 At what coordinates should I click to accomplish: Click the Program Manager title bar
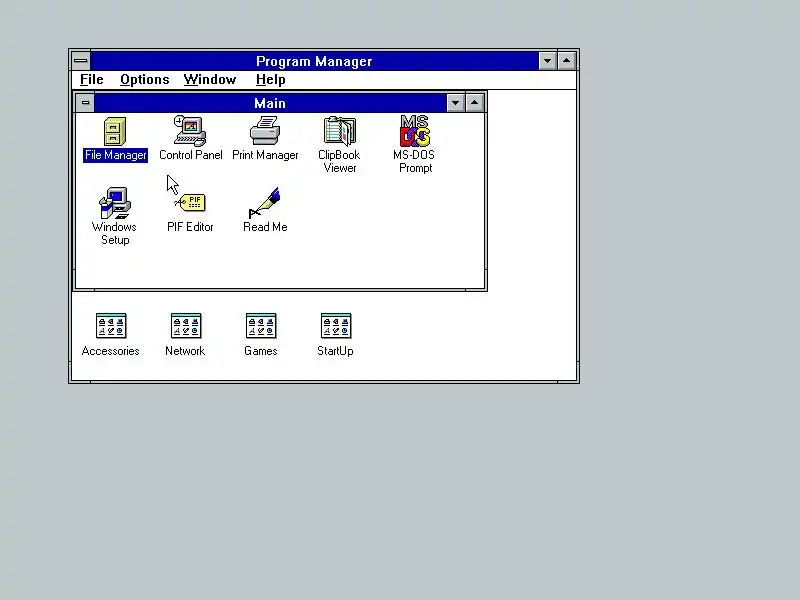tap(314, 61)
